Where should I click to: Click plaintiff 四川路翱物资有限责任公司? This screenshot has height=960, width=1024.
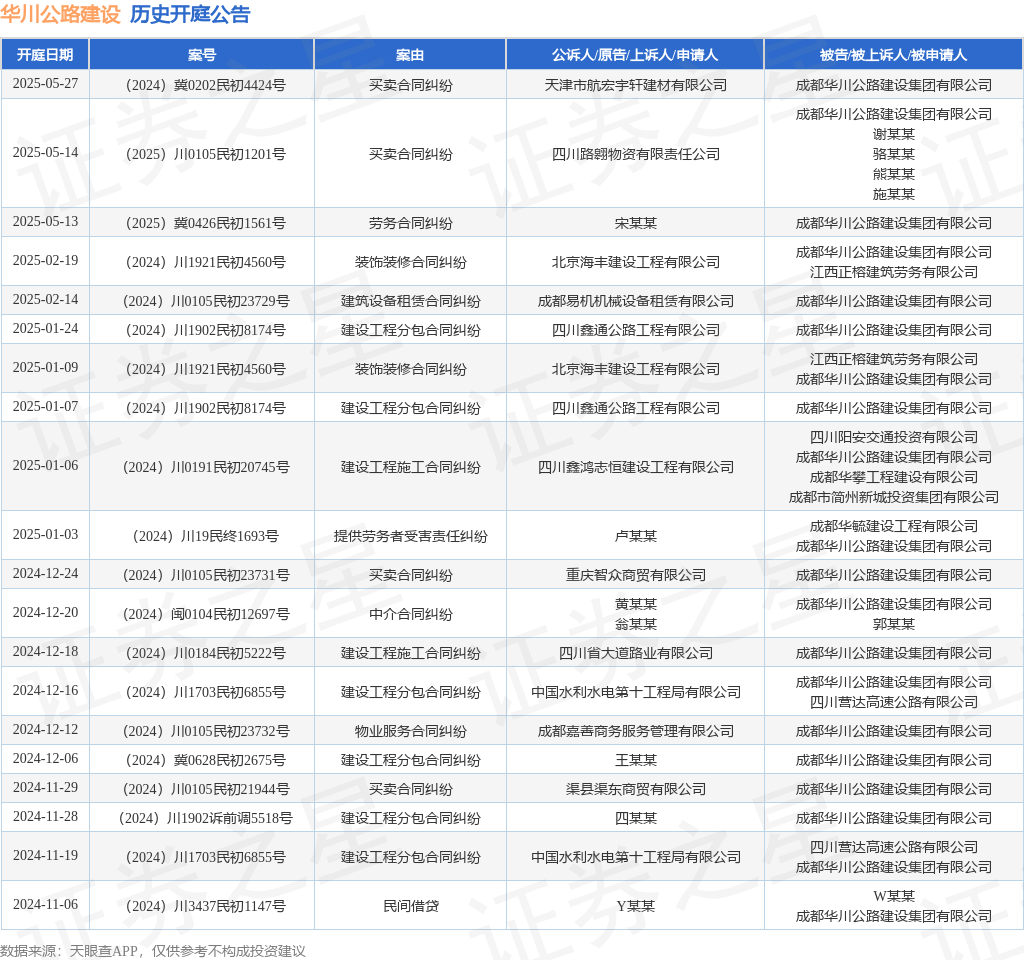click(x=635, y=154)
